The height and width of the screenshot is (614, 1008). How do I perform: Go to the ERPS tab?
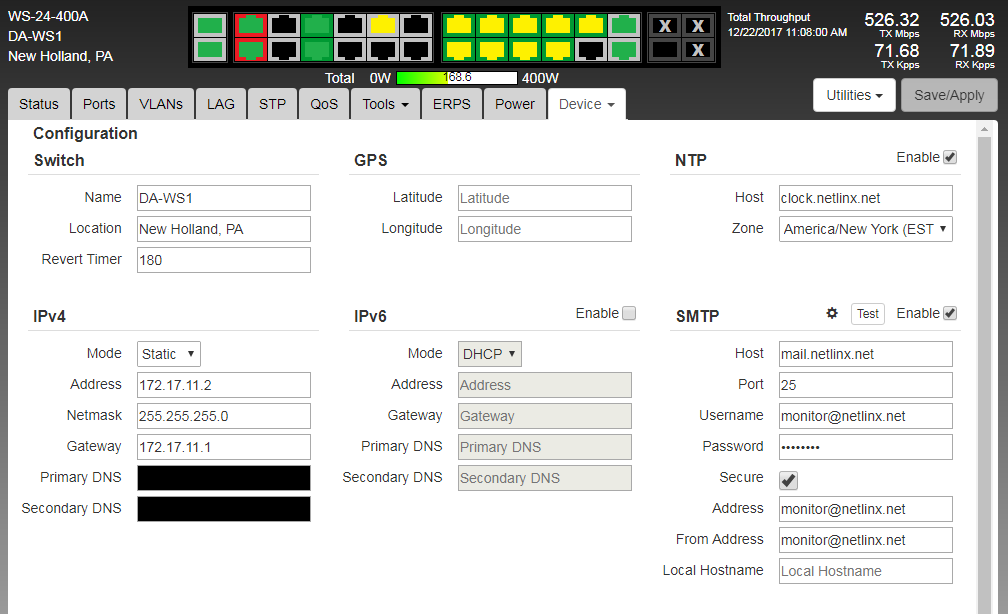click(451, 104)
